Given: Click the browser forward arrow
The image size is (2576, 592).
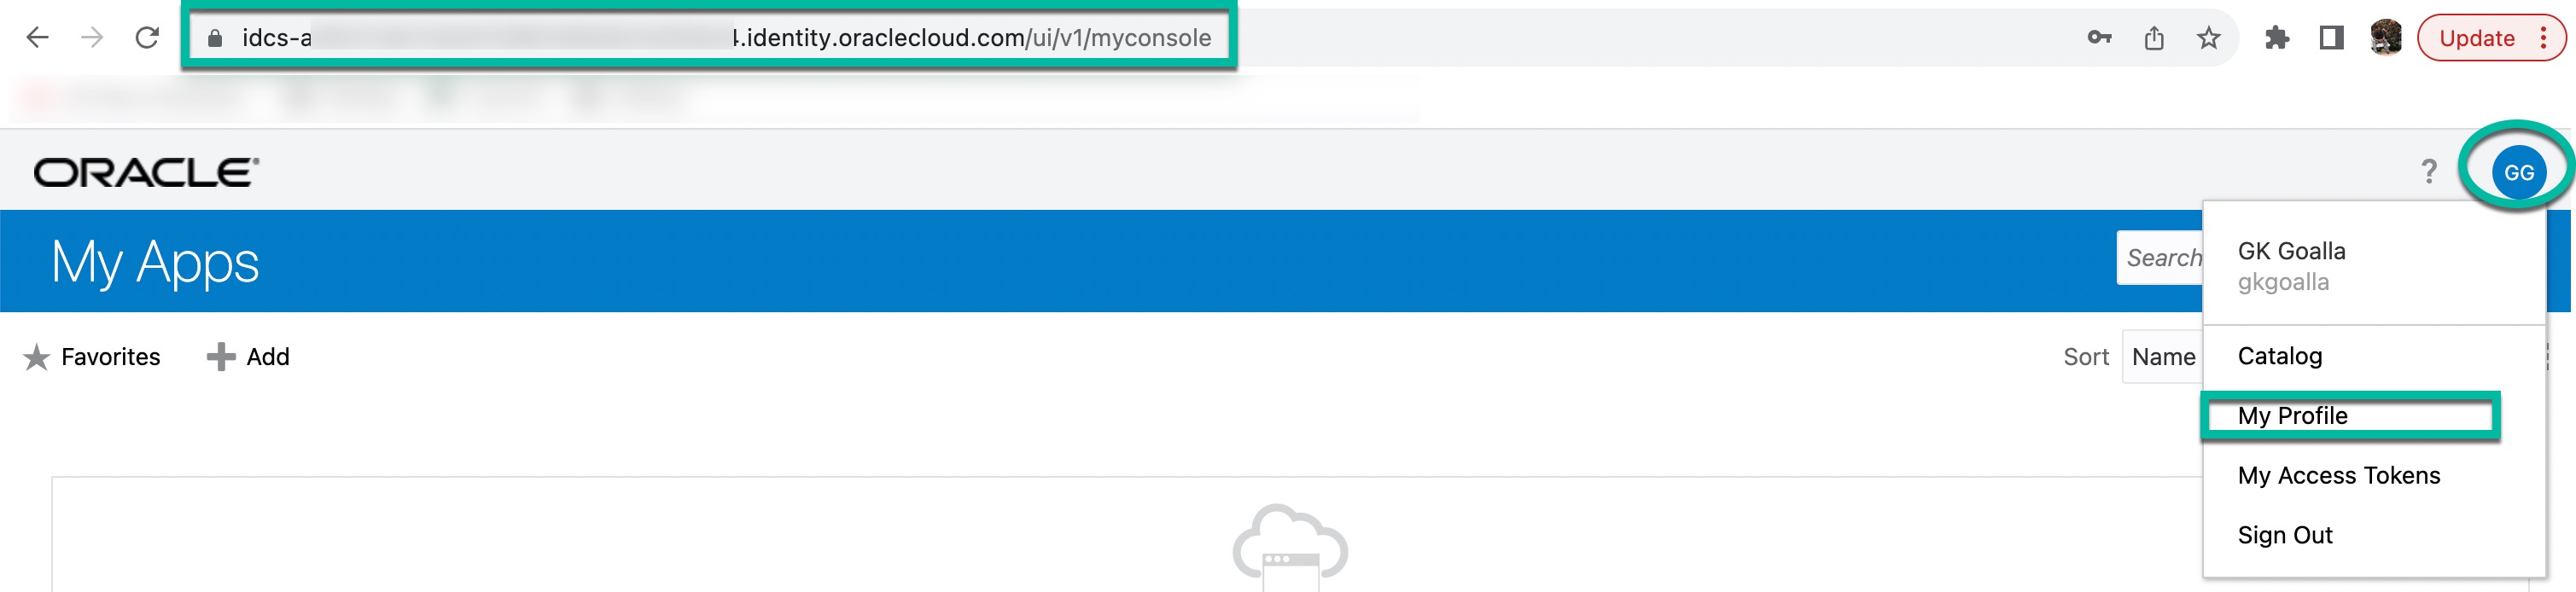Looking at the screenshot, I should [x=92, y=38].
